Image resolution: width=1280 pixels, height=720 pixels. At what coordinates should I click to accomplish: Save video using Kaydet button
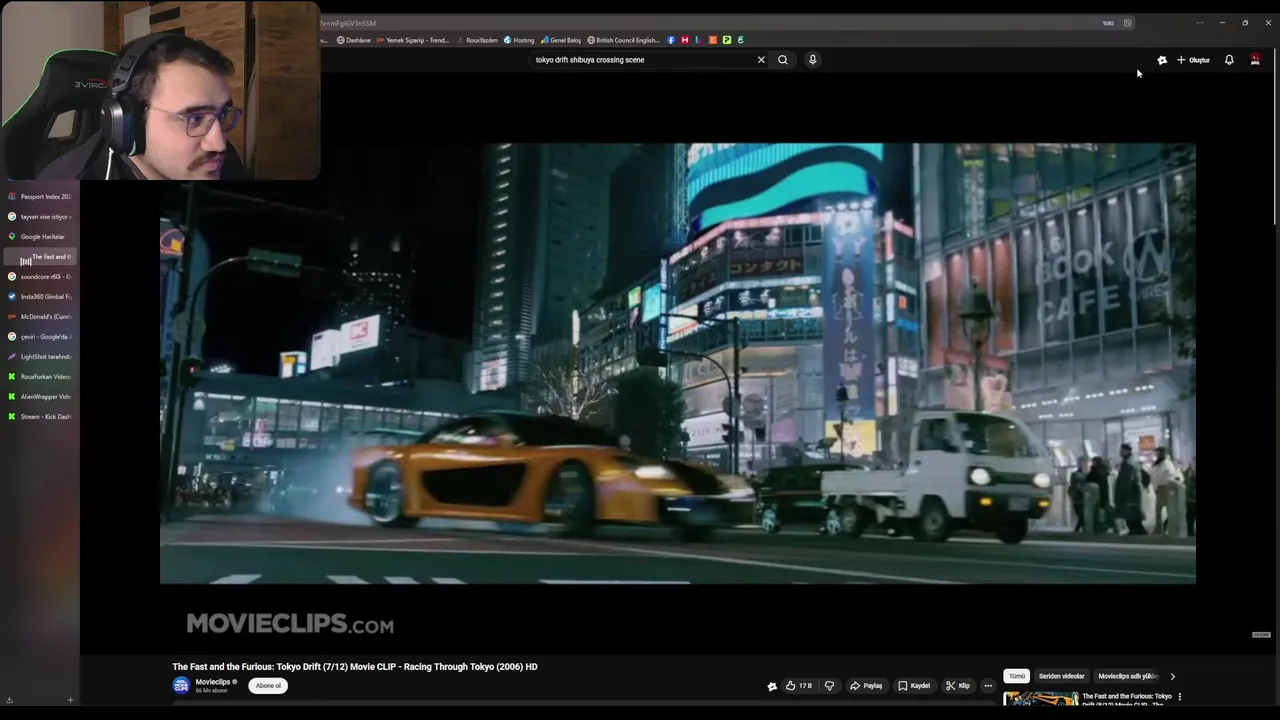point(914,686)
